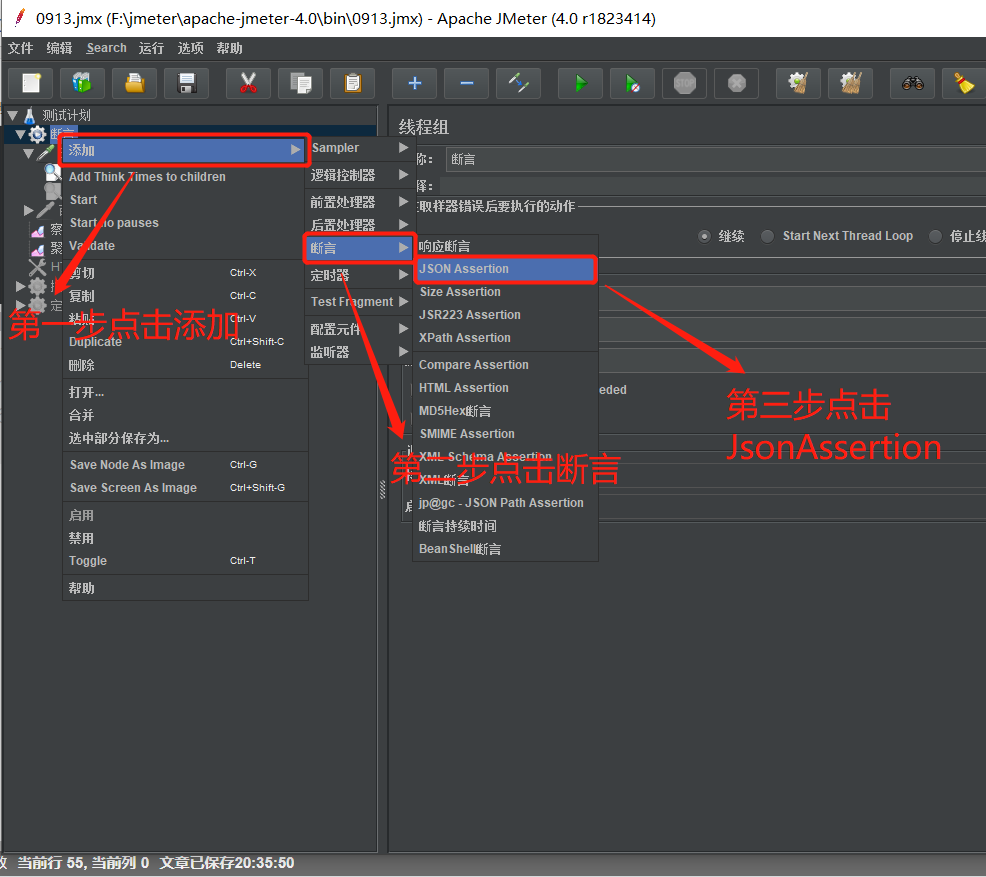
Task: Click Start no pauses toolbar icon
Action: (633, 83)
